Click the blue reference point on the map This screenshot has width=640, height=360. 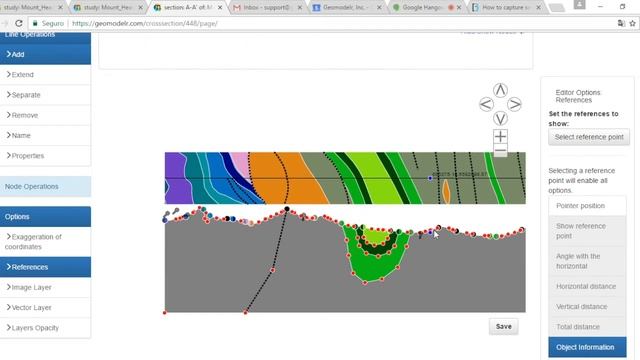[430, 178]
